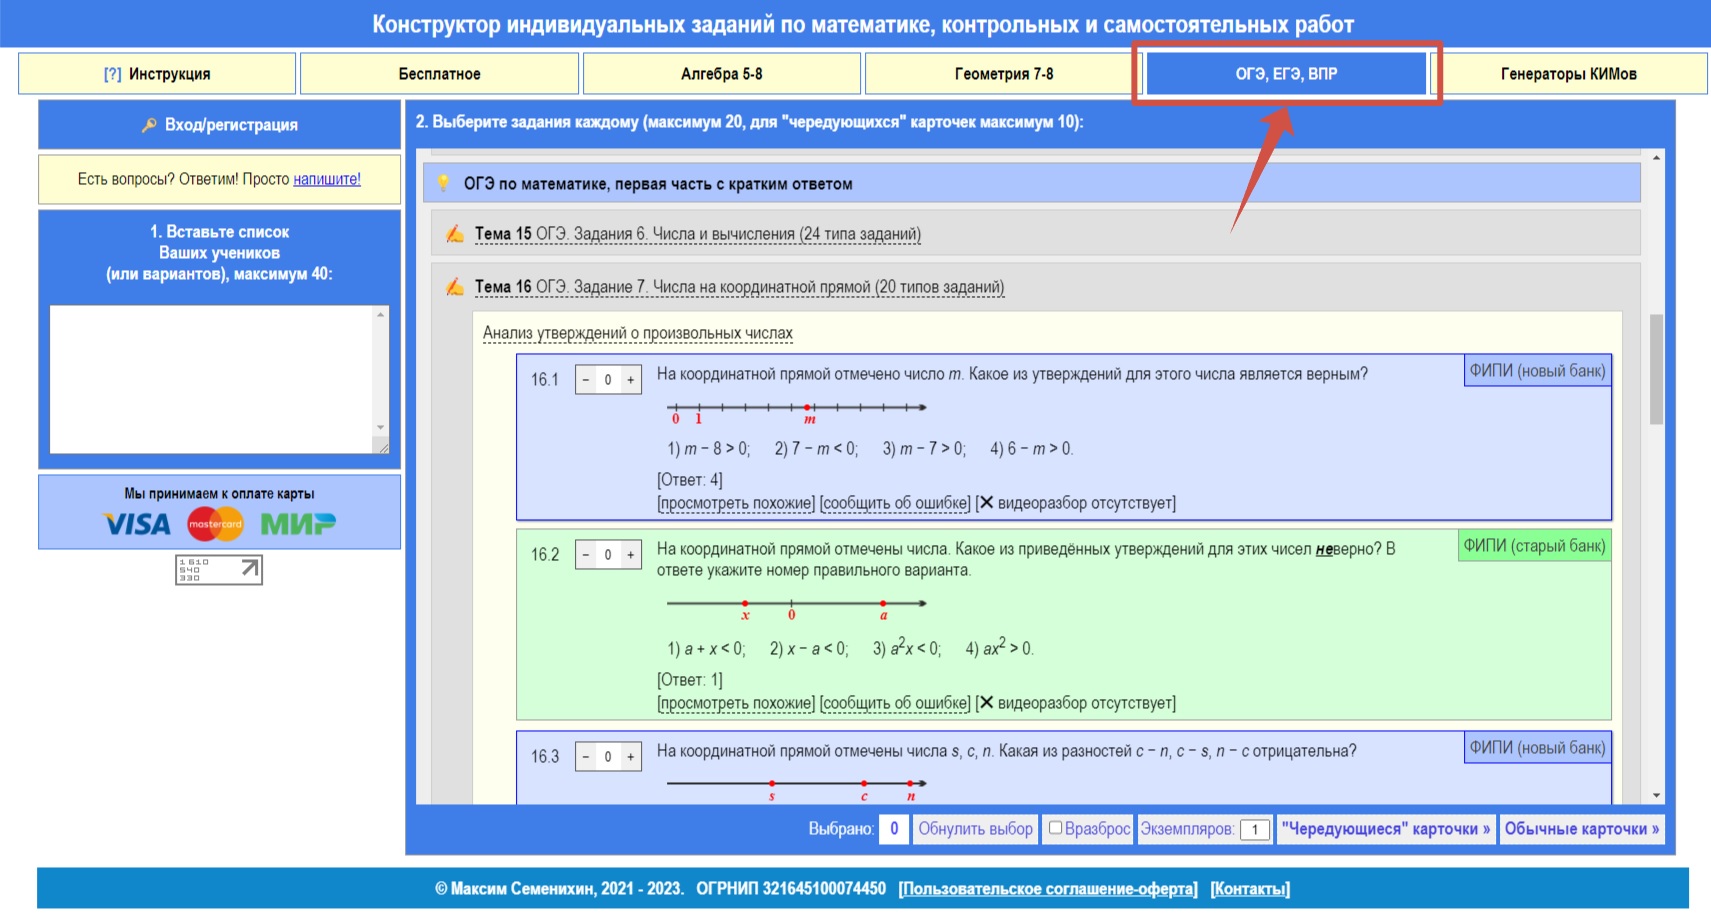
Task: Enable the Вразброс checkbox
Action: coord(1055,828)
